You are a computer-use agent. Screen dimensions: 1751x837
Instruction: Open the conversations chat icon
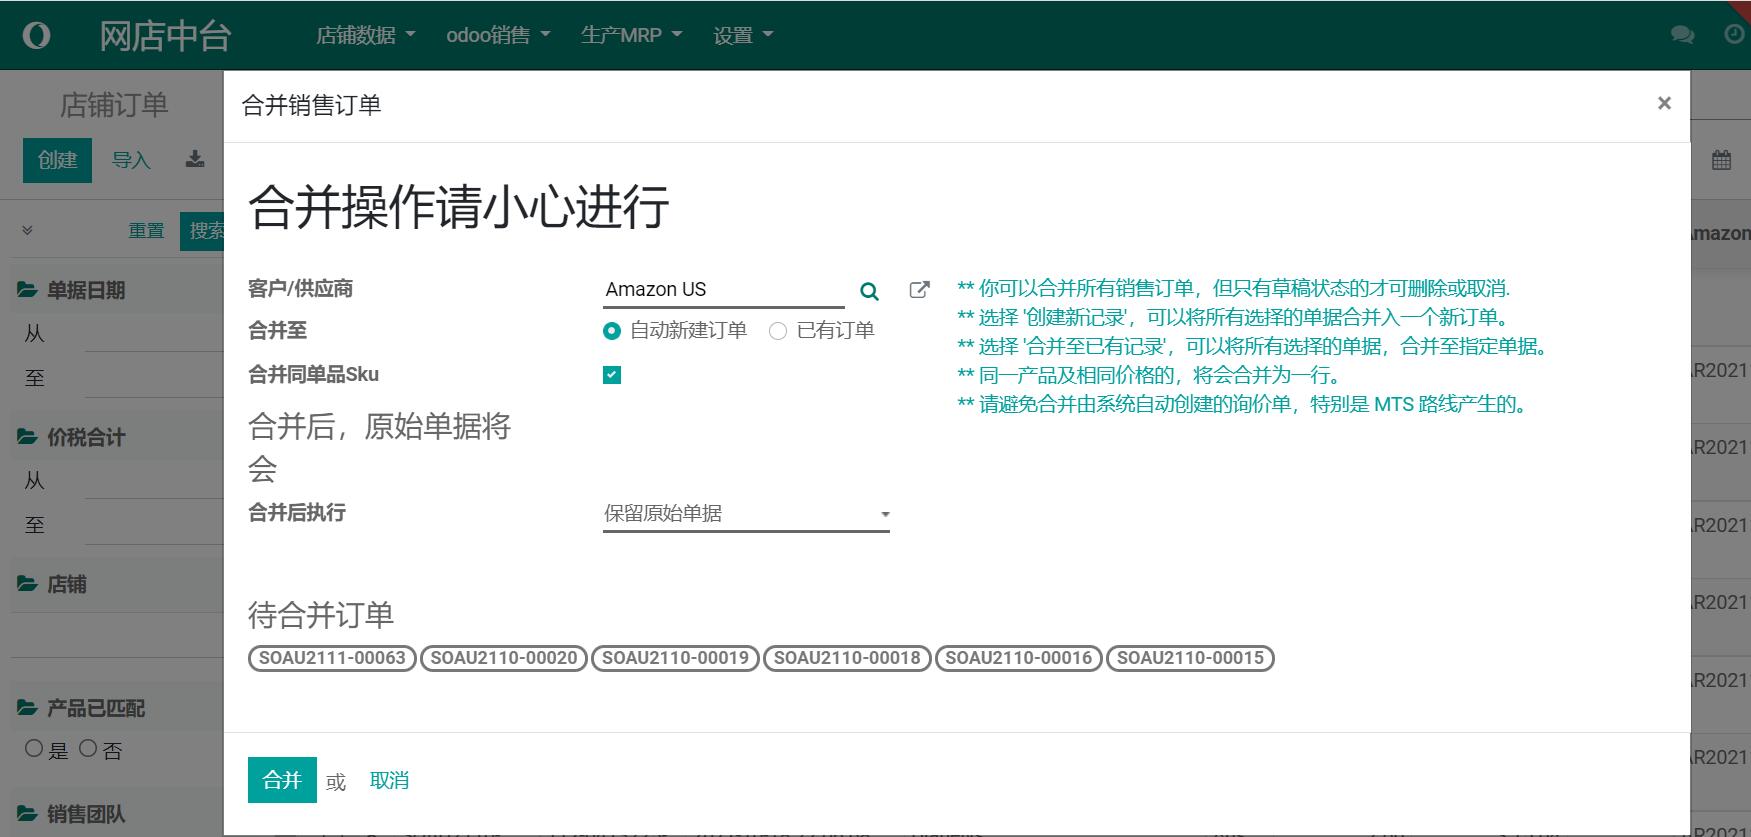pos(1682,35)
